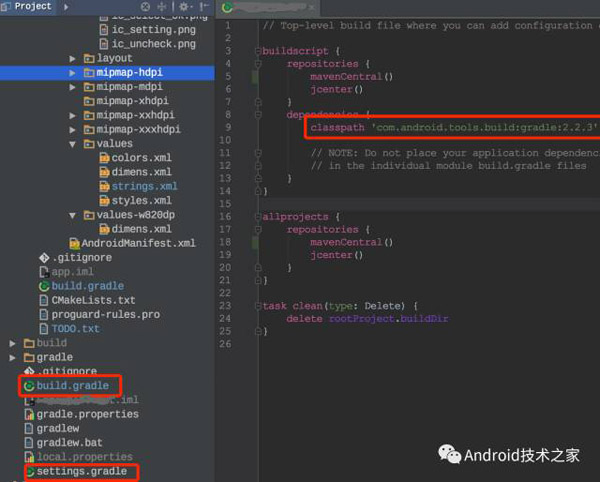The image size is (600, 482).
Task: Open build.gradle above CMakeLists.txt
Action: 88,286
